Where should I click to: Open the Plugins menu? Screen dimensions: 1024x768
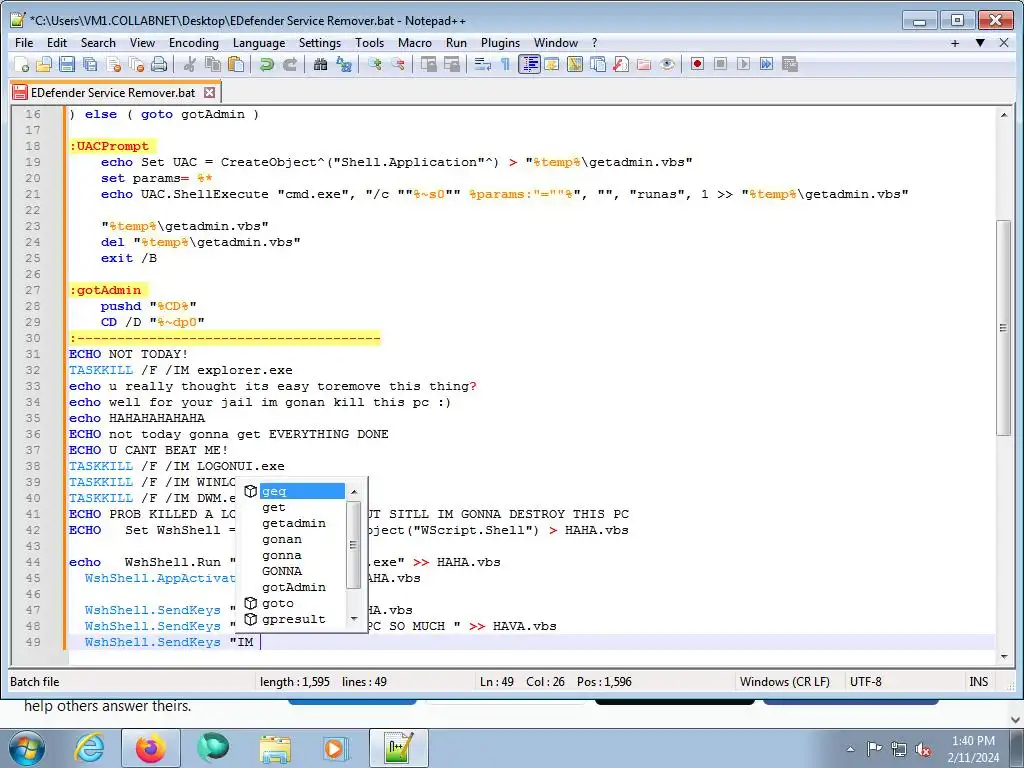click(x=500, y=42)
